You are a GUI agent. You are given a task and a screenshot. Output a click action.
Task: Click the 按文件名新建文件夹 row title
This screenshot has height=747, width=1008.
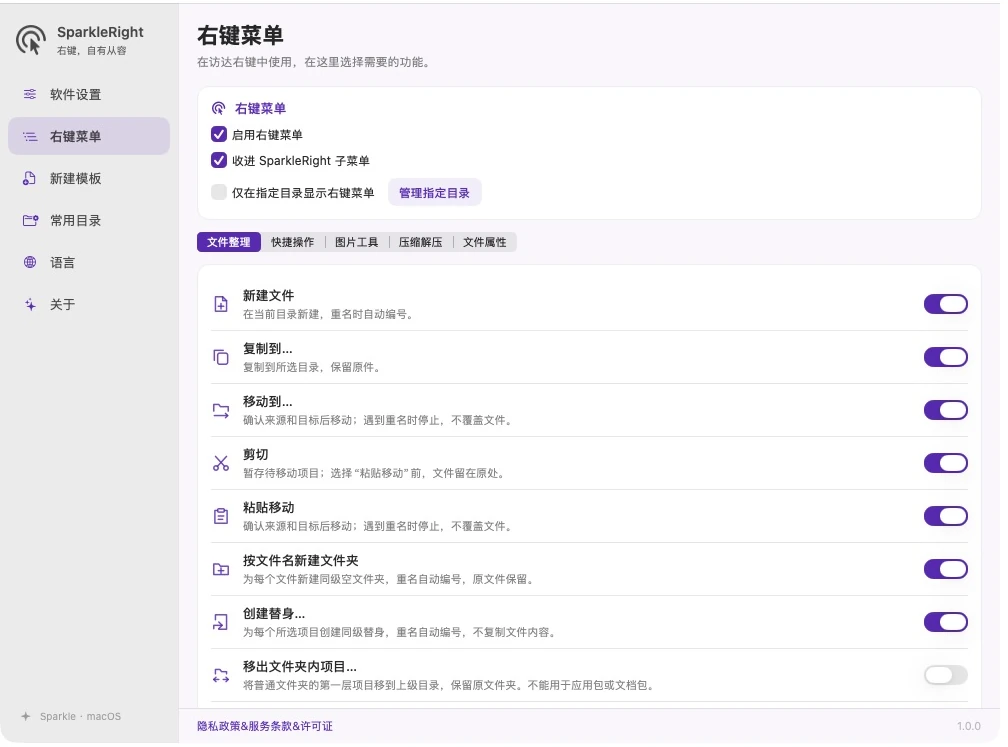[301, 561]
